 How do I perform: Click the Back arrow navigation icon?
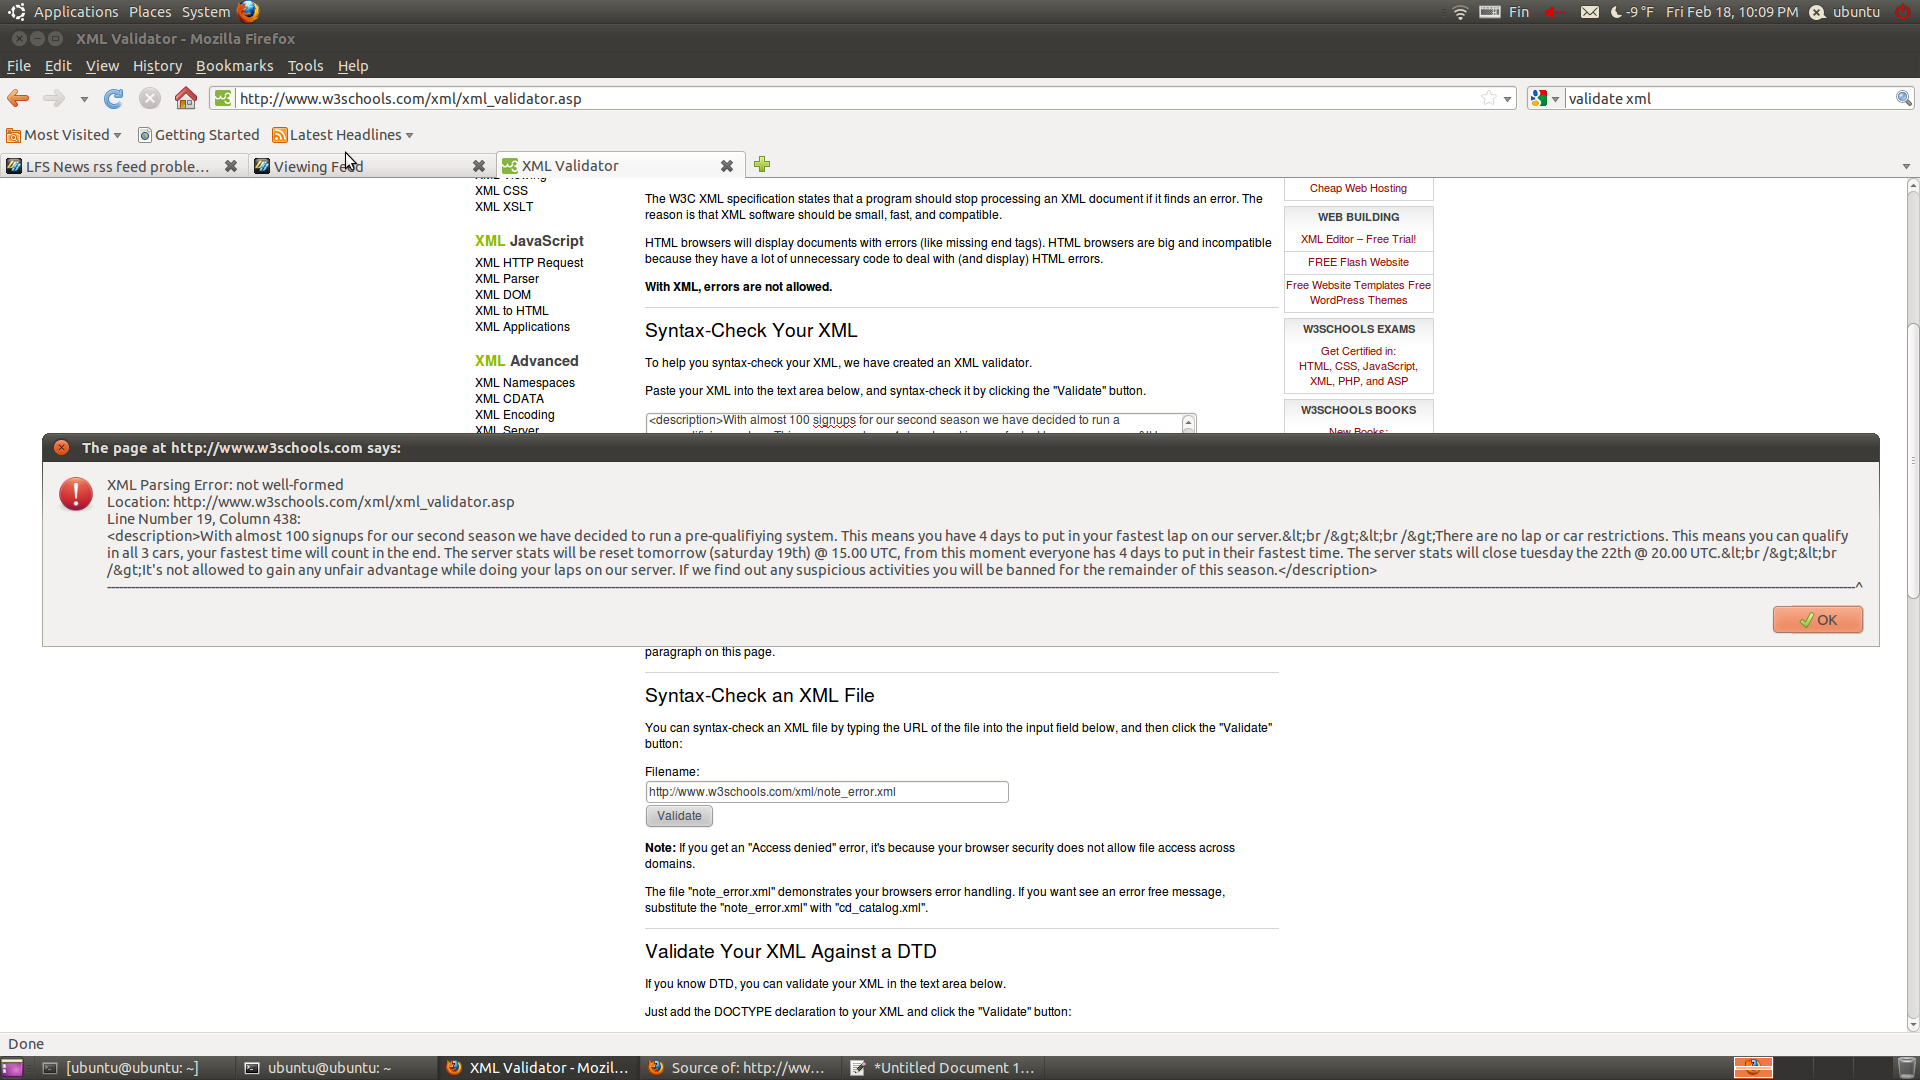pos(18,98)
